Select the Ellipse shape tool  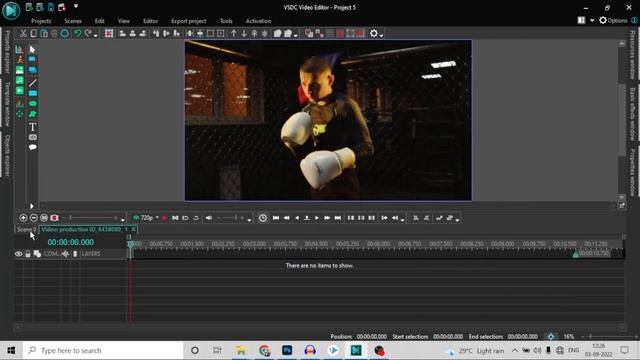33,104
